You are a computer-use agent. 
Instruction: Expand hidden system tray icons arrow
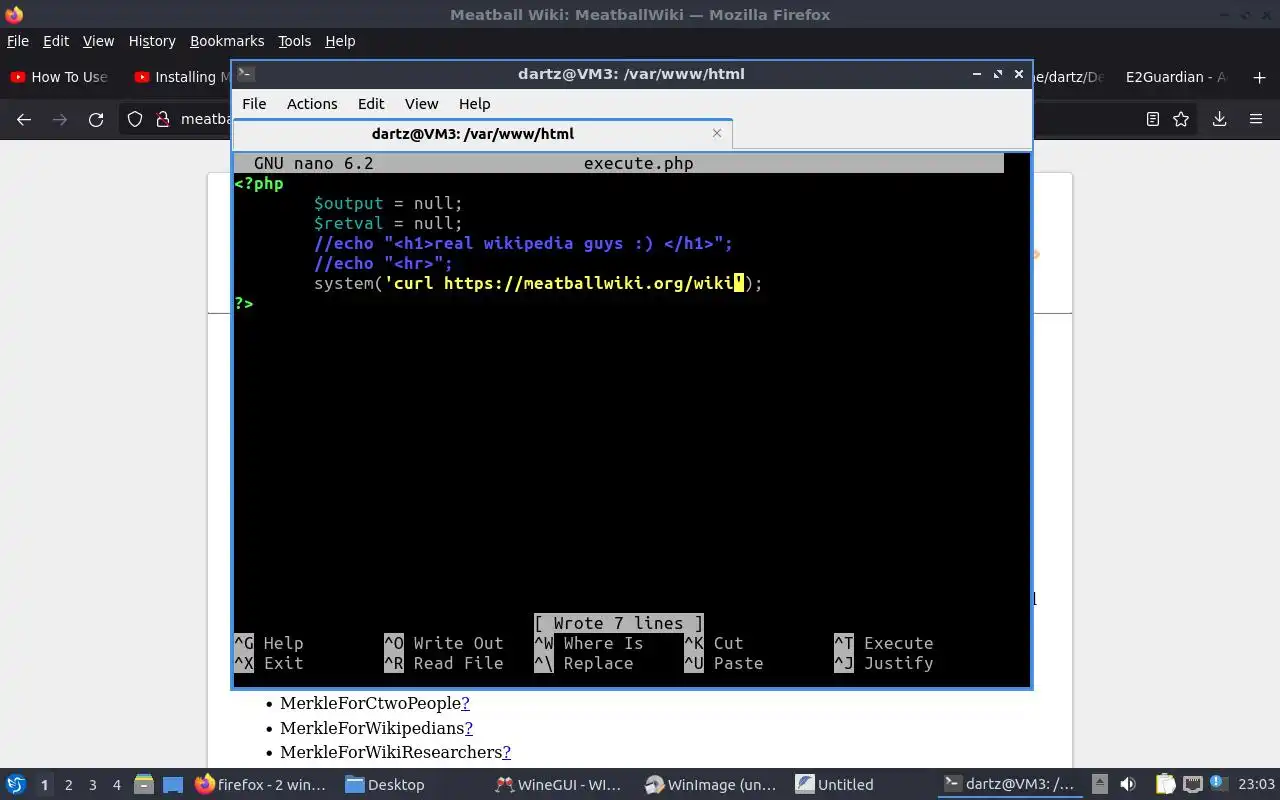[1099, 784]
